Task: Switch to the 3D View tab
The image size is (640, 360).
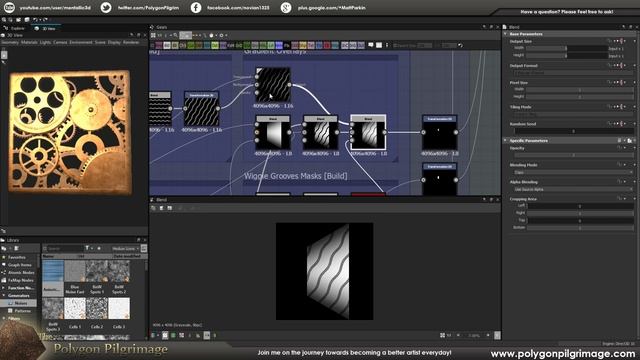Action: pos(46,28)
